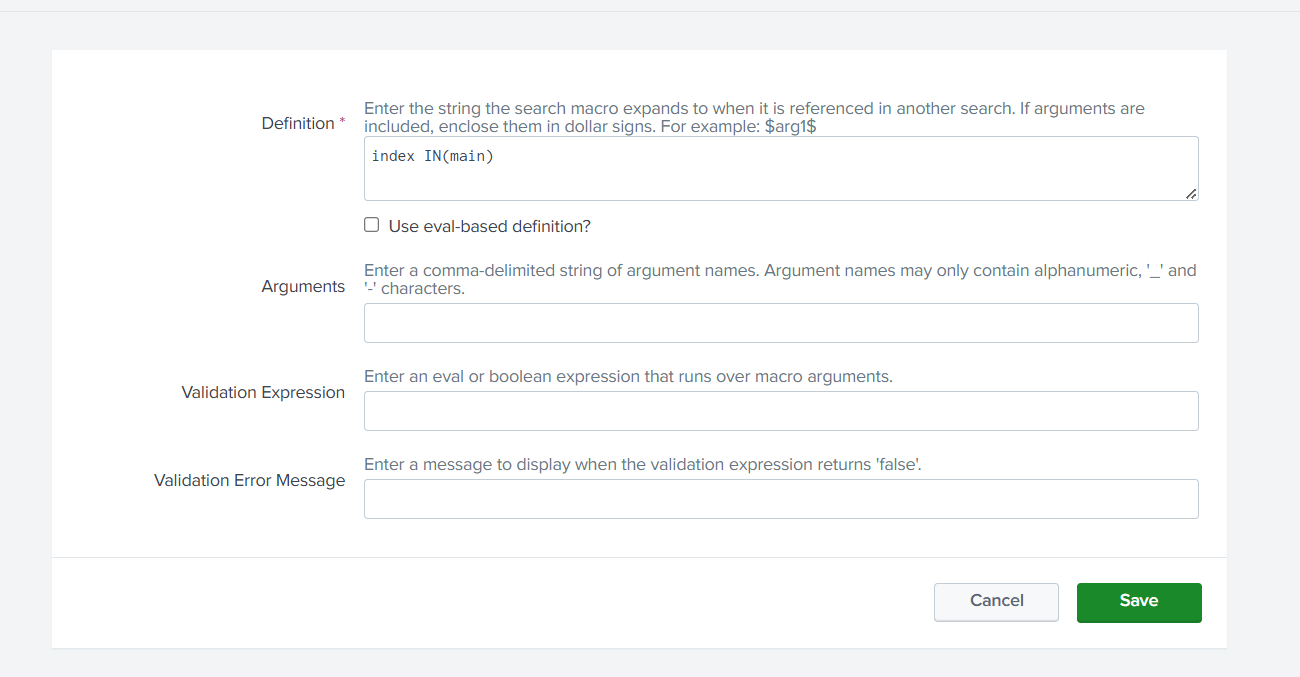Viewport: 1300px width, 677px height.
Task: Click the Validation Expression input field
Action: (780, 410)
